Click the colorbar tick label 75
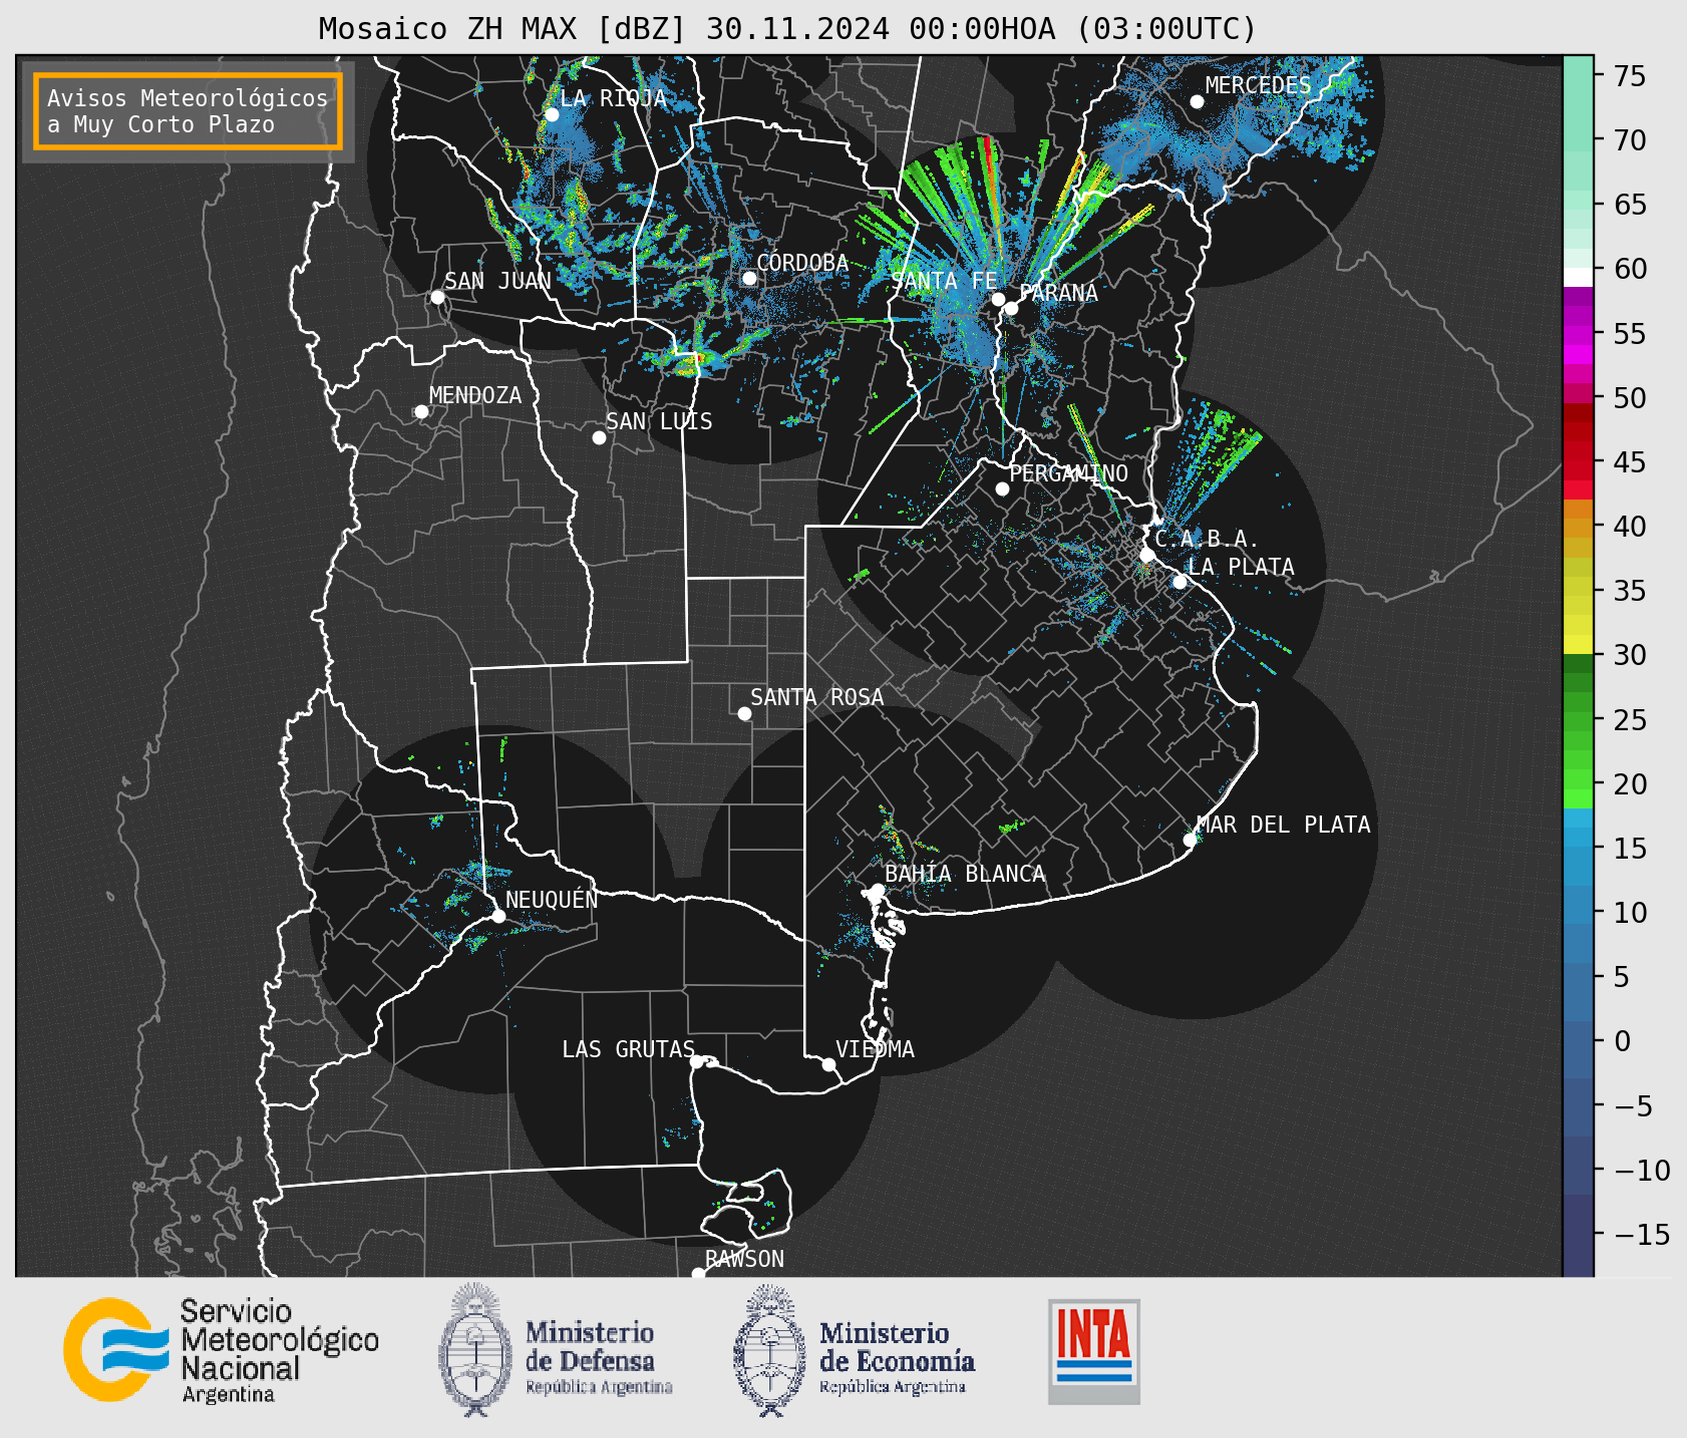Screen dimensions: 1687x1438 coord(1629,76)
